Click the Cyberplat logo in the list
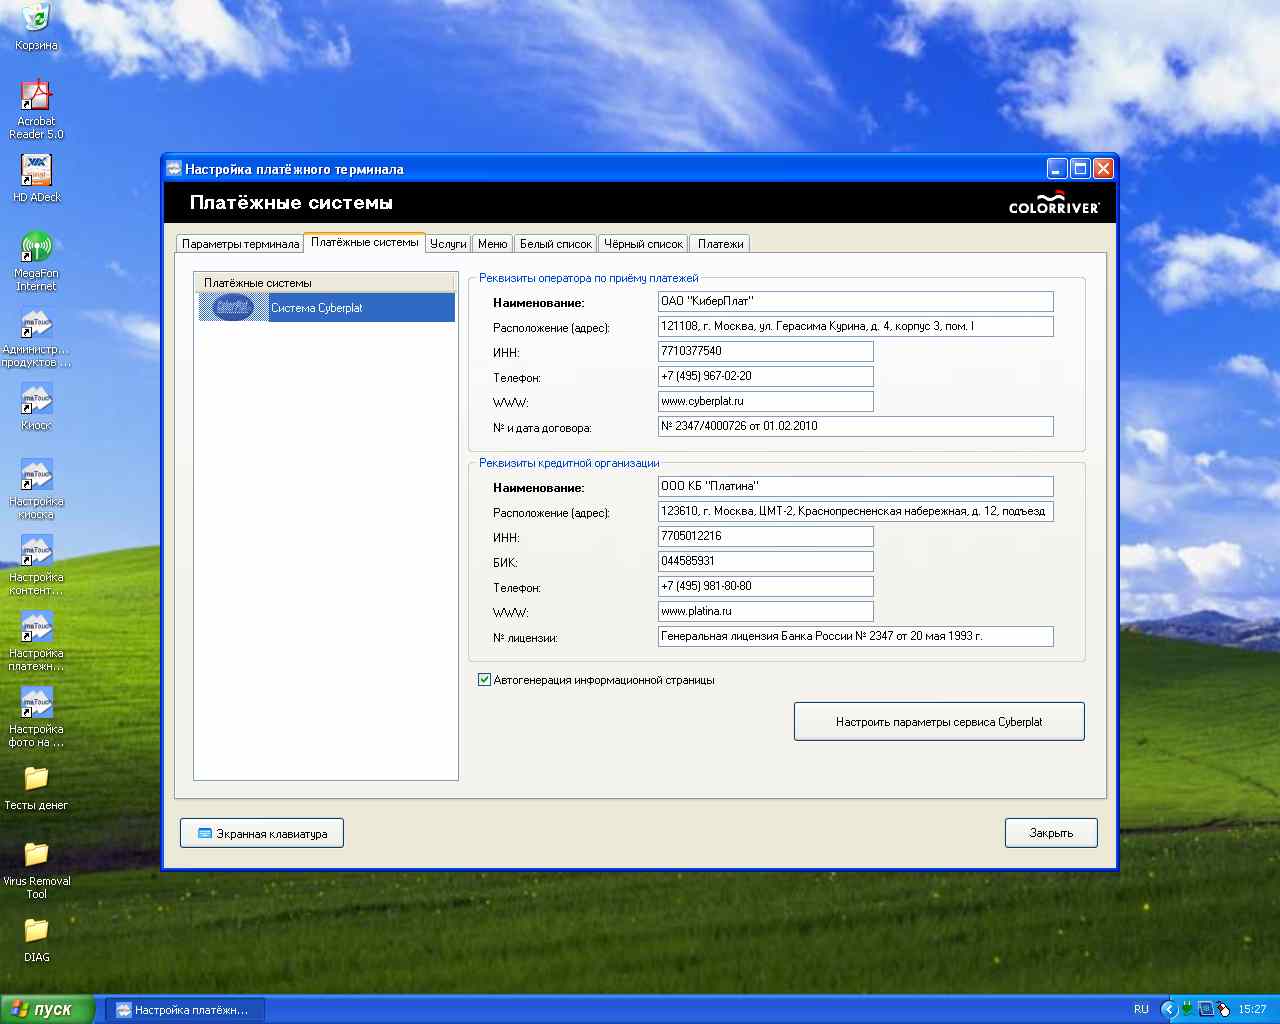 233,308
